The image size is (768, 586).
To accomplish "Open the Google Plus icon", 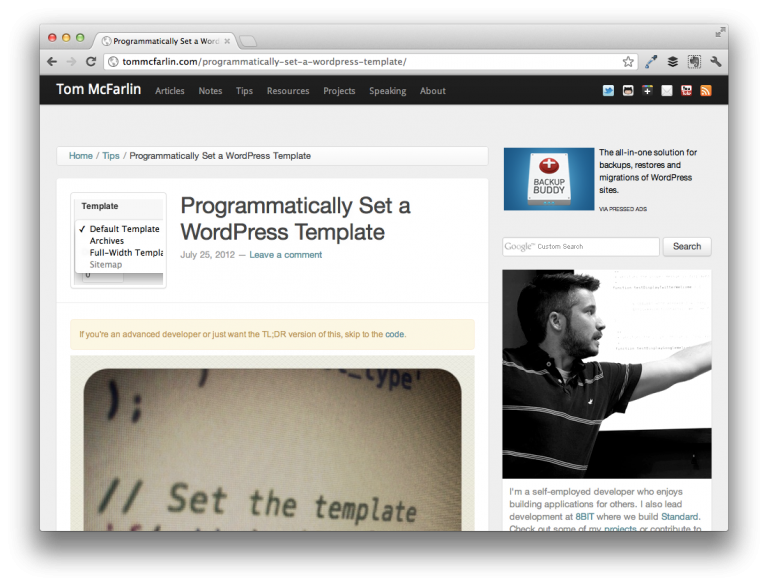I will (x=648, y=91).
